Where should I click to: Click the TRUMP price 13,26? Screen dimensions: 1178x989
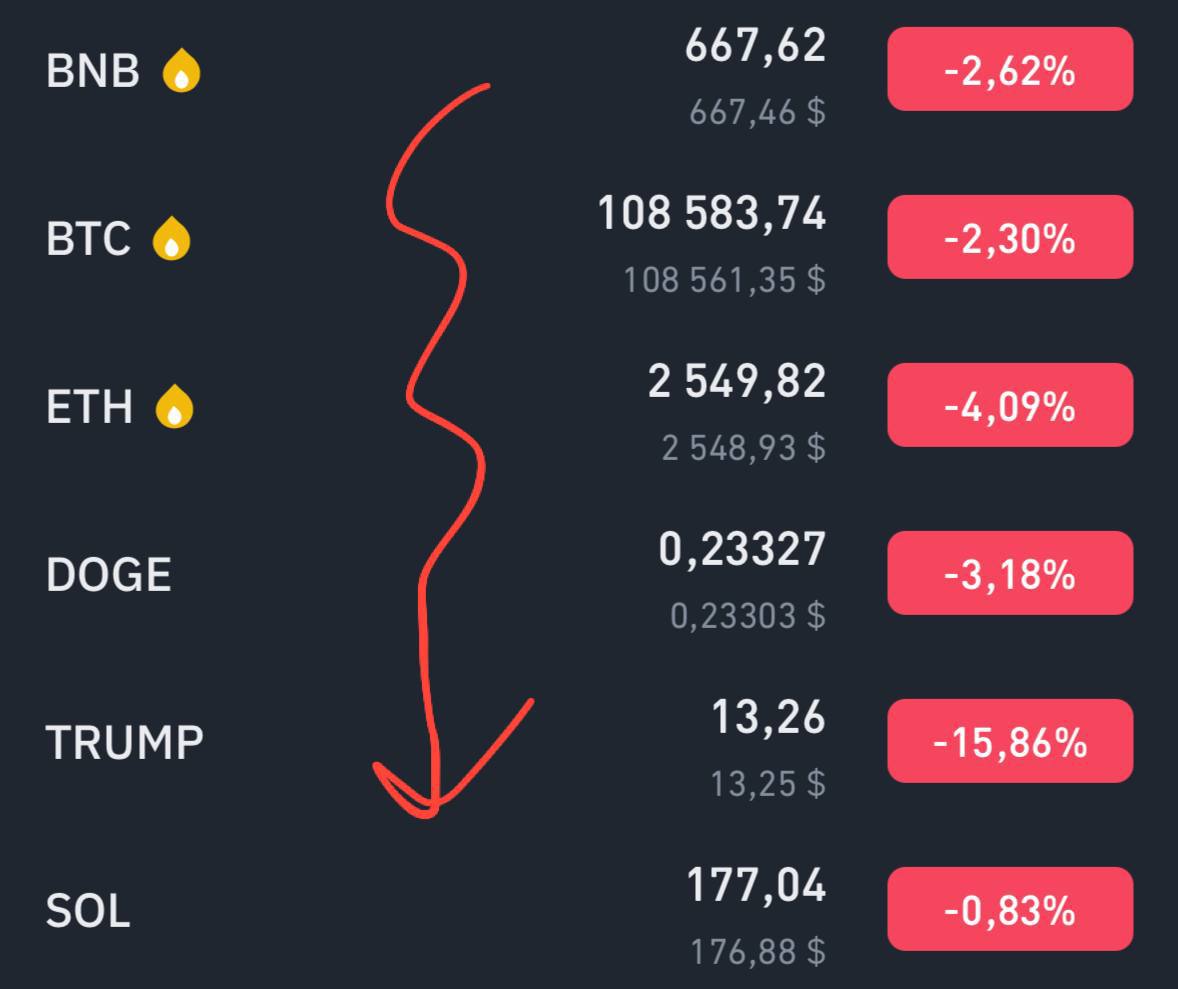point(768,718)
